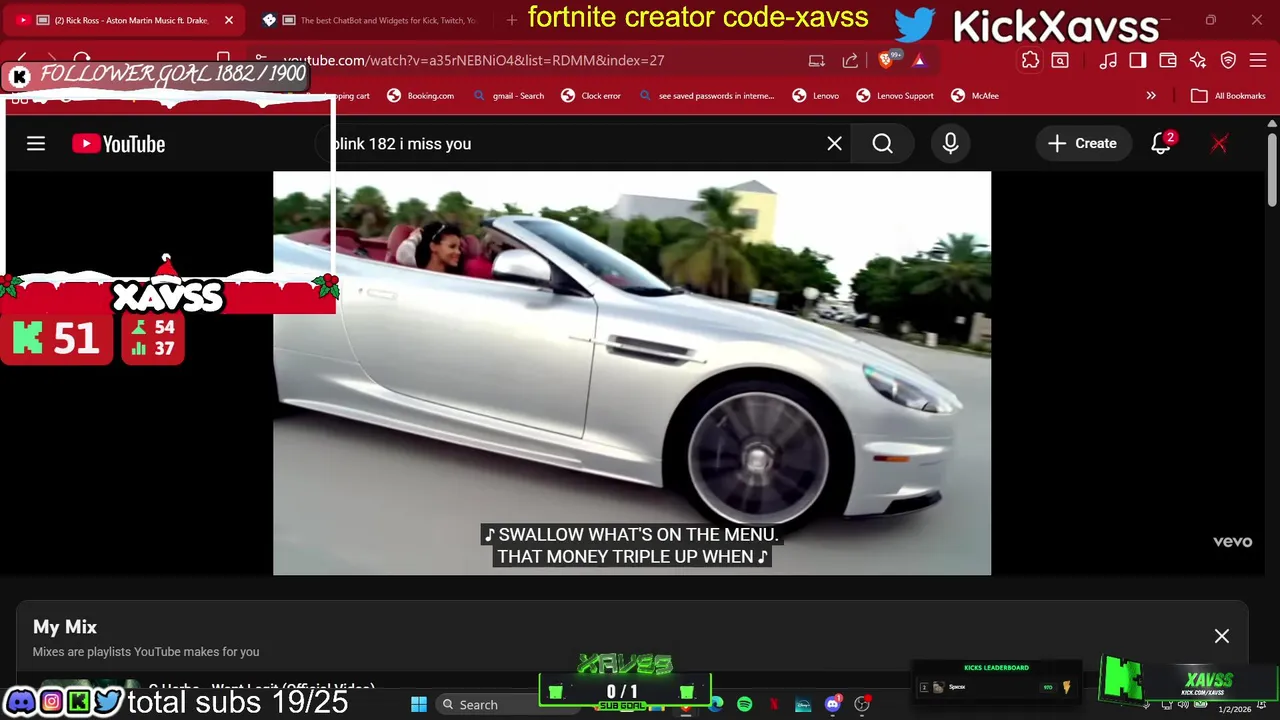Go to the YouTube home logo

pos(118,144)
